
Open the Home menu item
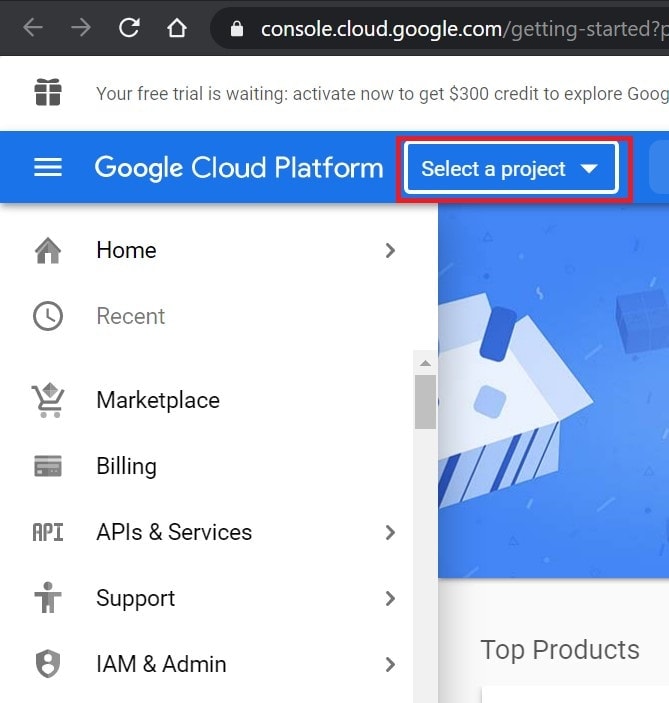tap(126, 250)
